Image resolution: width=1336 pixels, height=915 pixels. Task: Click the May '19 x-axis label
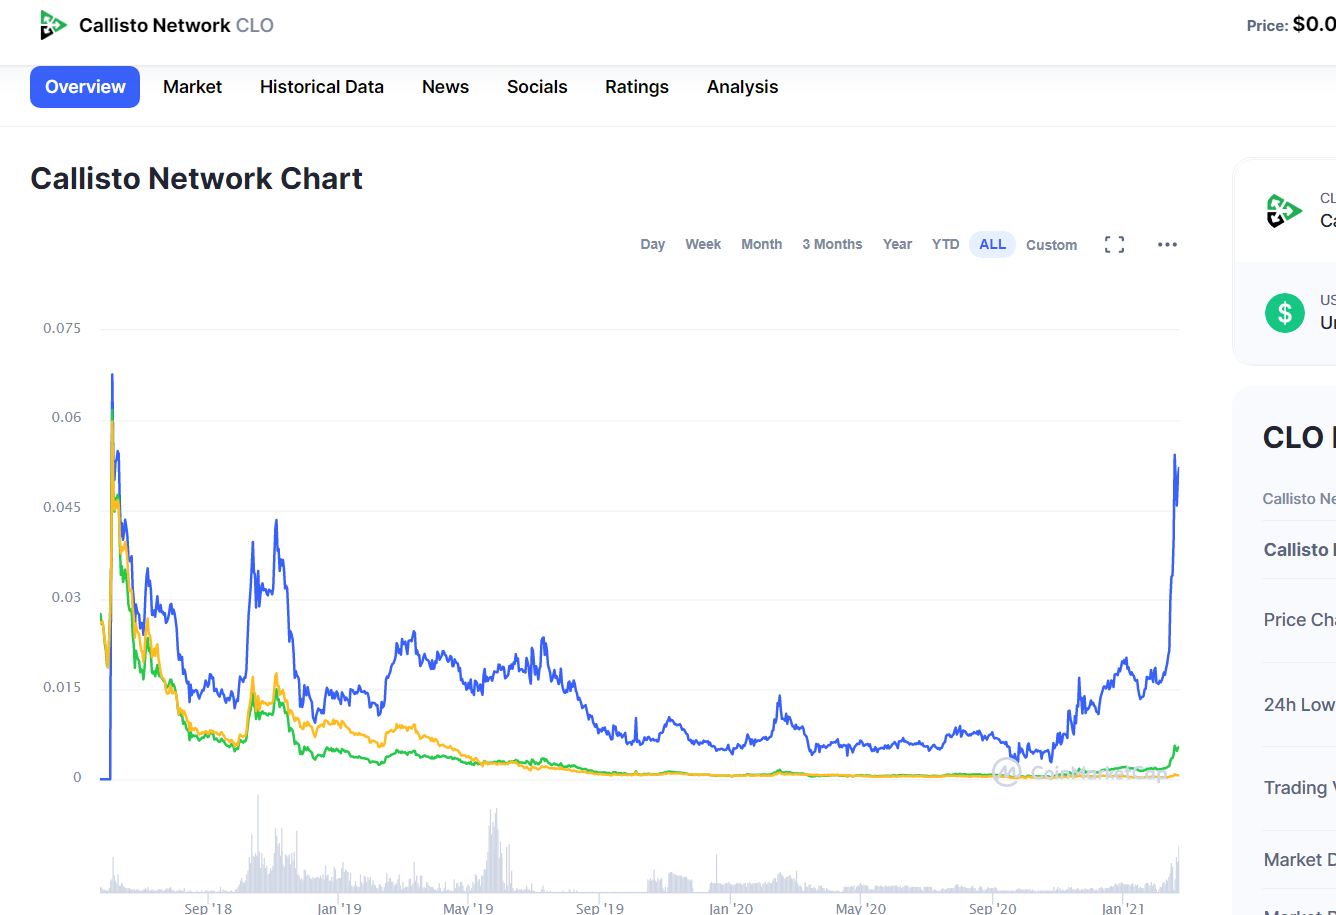pyautogui.click(x=468, y=907)
